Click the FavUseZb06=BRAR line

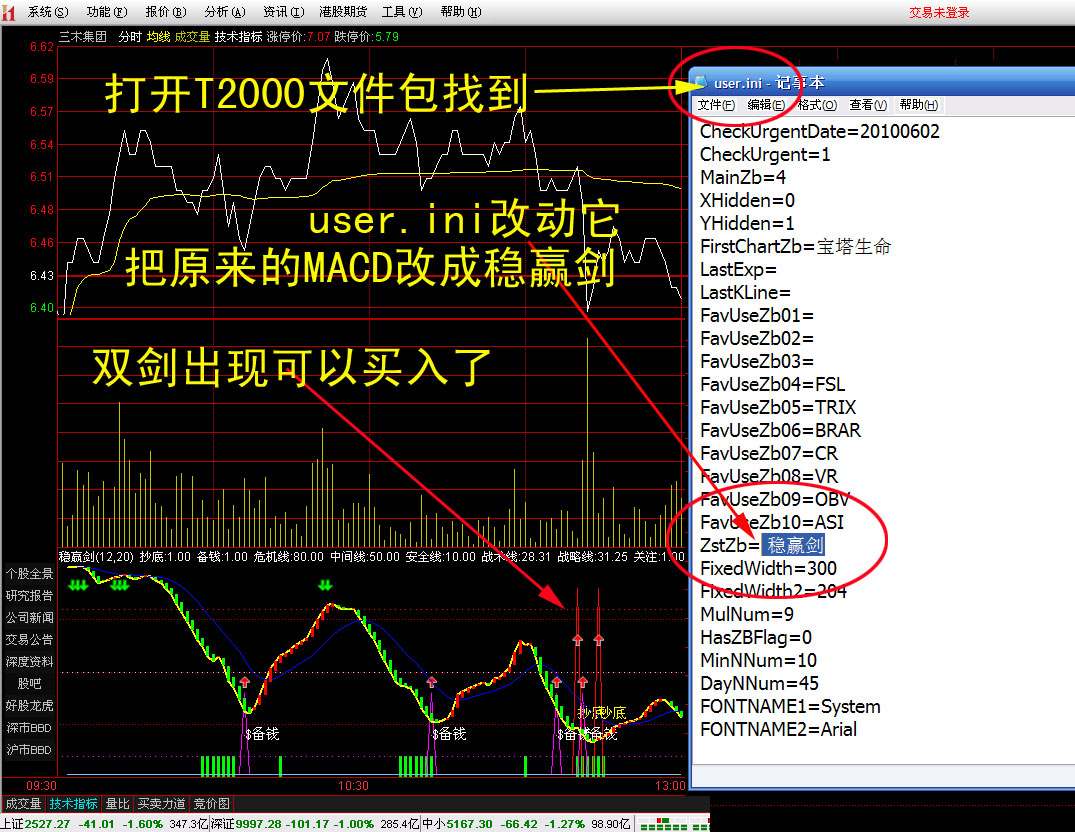[780, 430]
